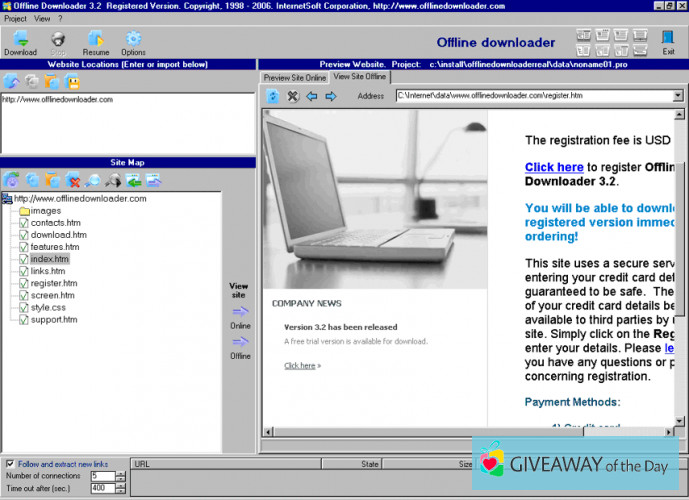Open the Project menu

coord(15,18)
